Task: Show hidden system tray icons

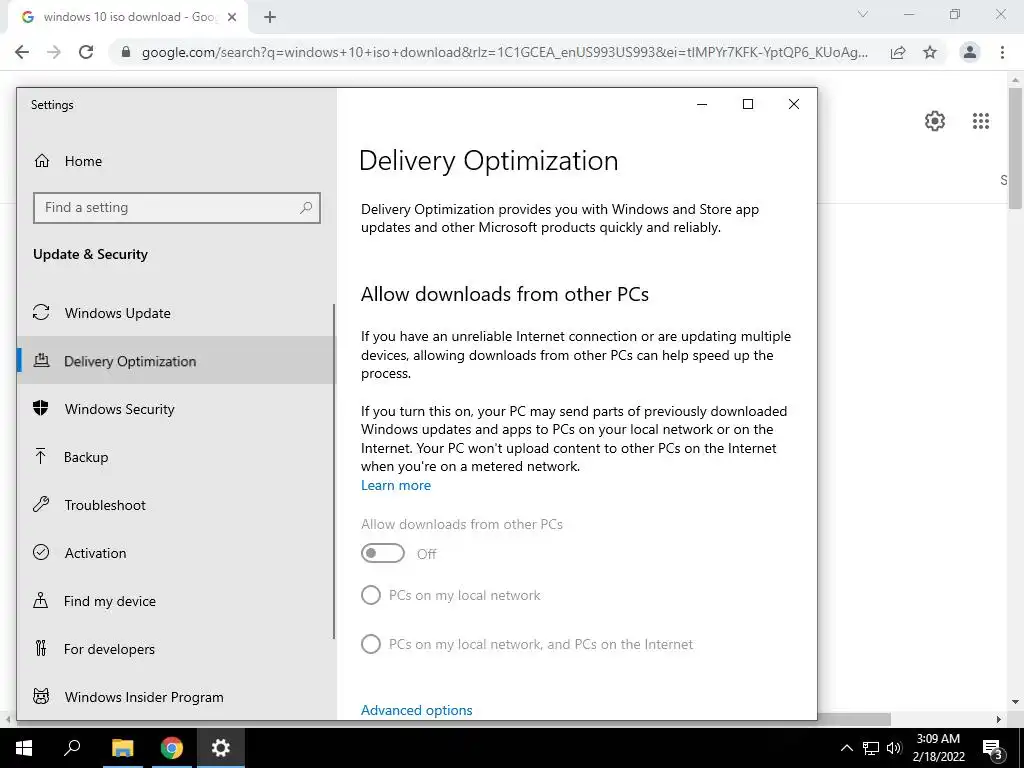Action: point(846,748)
